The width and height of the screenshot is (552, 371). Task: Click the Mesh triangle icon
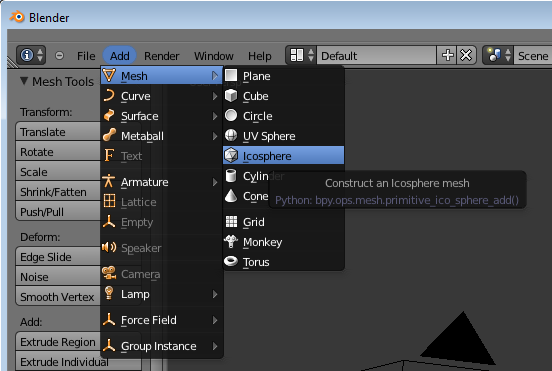pos(109,75)
